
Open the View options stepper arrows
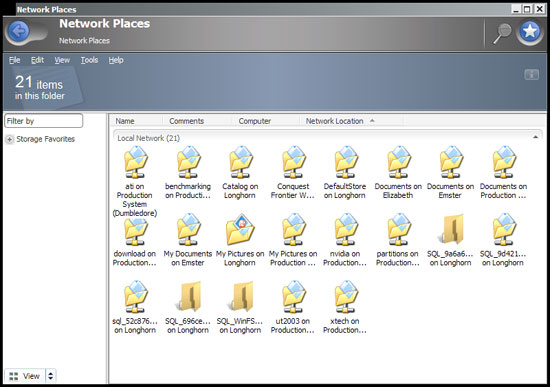pyautogui.click(x=51, y=376)
